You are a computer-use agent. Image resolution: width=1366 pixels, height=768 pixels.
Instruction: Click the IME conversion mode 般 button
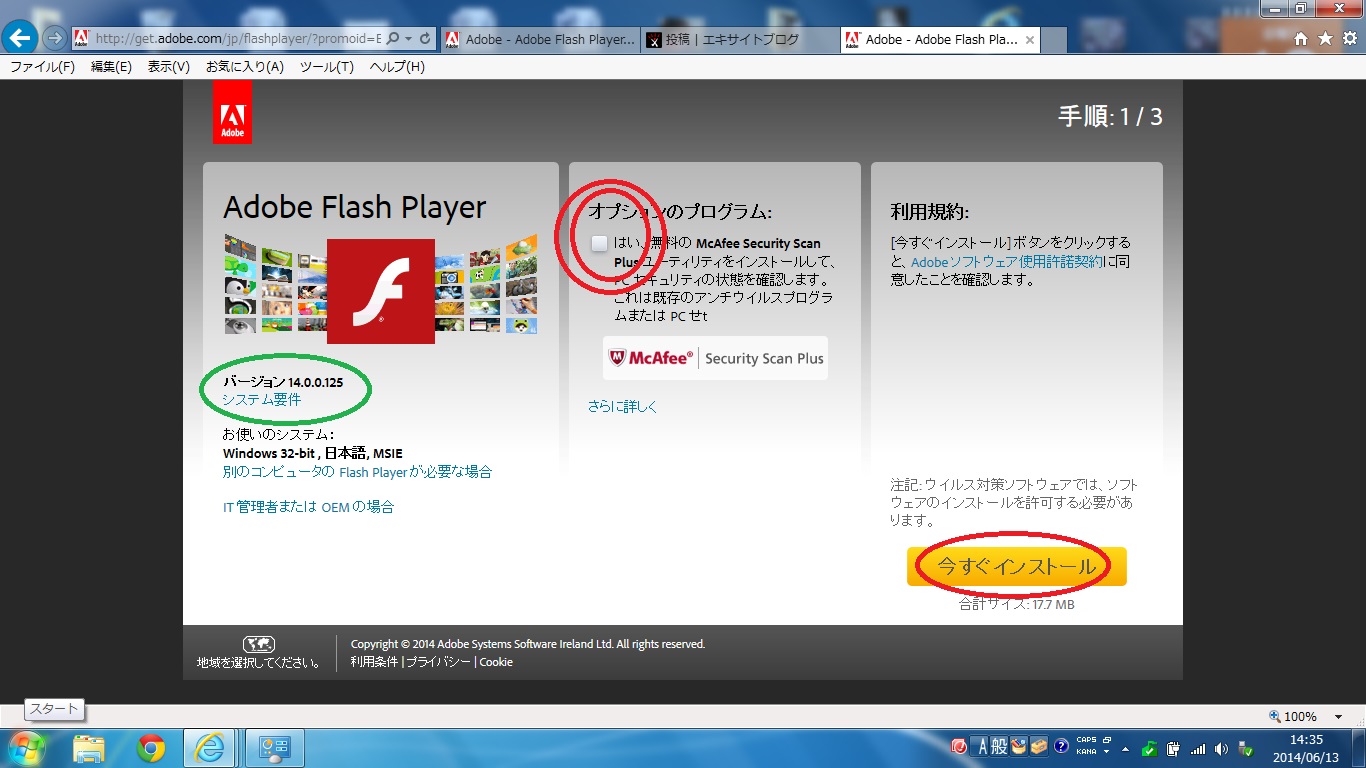tap(1000, 745)
